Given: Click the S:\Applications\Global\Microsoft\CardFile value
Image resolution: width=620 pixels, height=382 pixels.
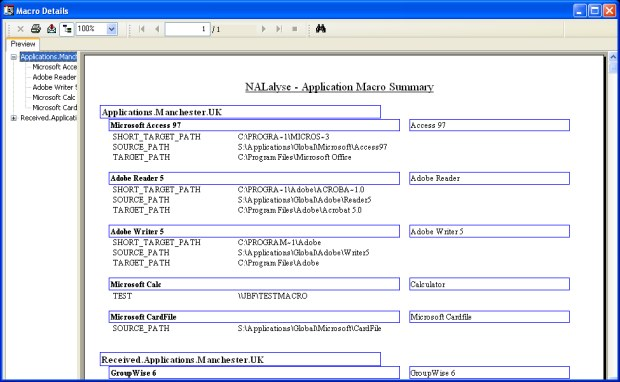Looking at the screenshot, I should coord(310,328).
